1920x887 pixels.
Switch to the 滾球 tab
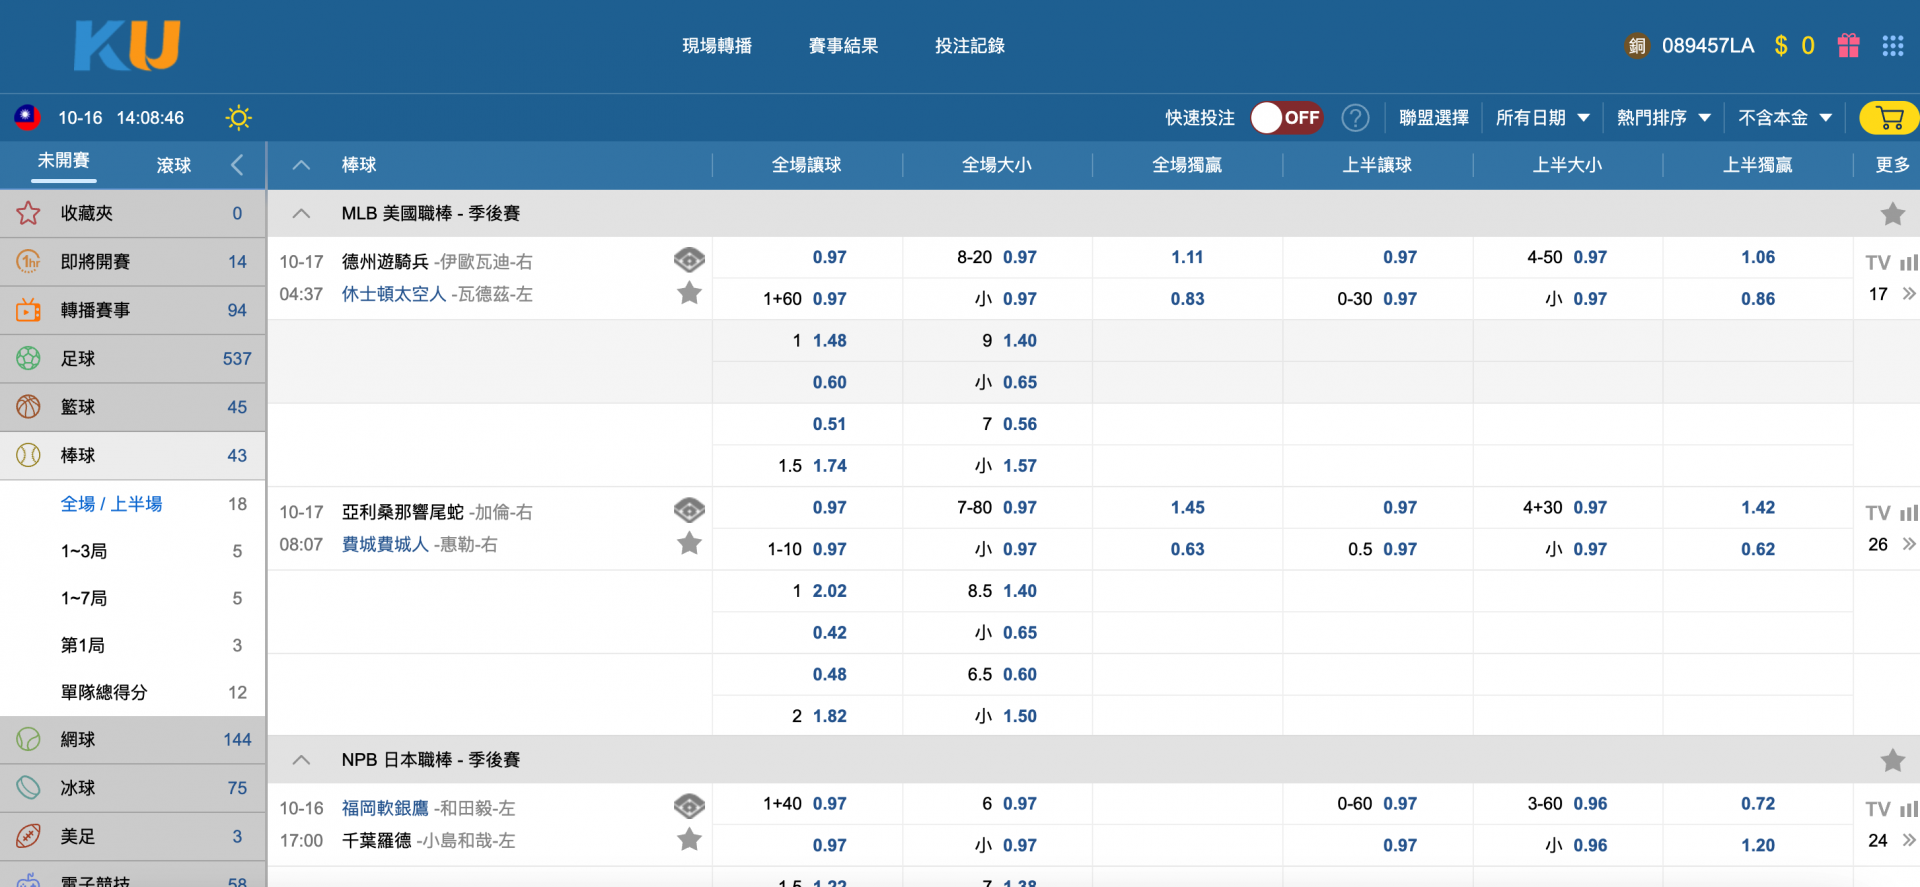click(174, 165)
